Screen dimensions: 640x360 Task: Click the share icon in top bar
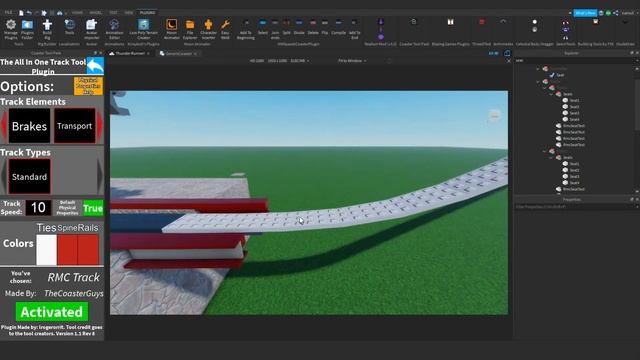pyautogui.click(x=616, y=13)
